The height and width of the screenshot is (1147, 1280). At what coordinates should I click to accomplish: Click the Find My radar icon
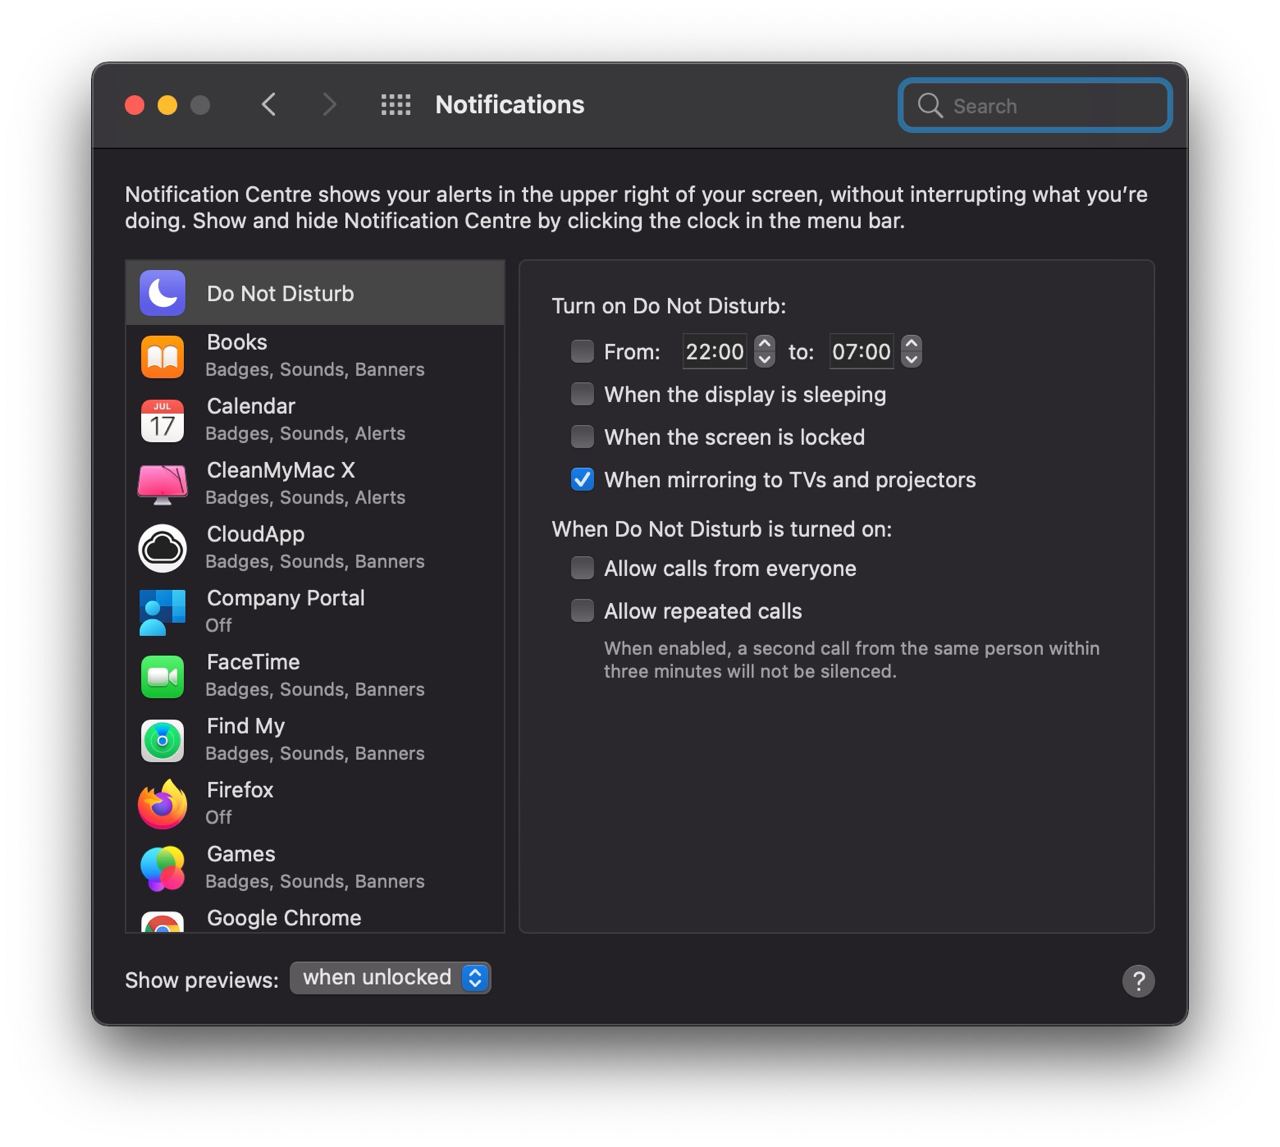162,741
